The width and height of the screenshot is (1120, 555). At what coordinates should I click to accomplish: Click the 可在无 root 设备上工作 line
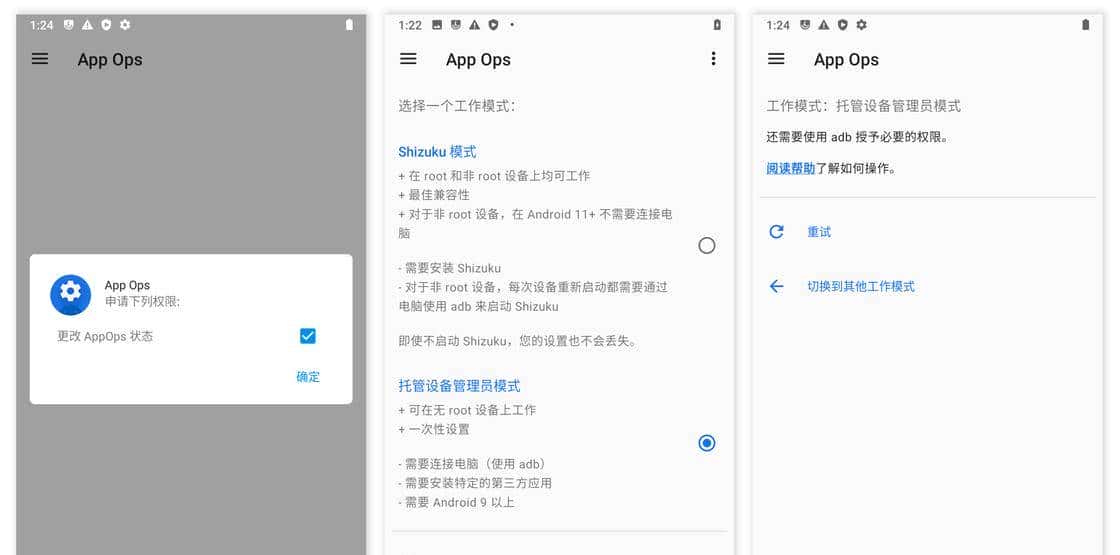coord(467,410)
